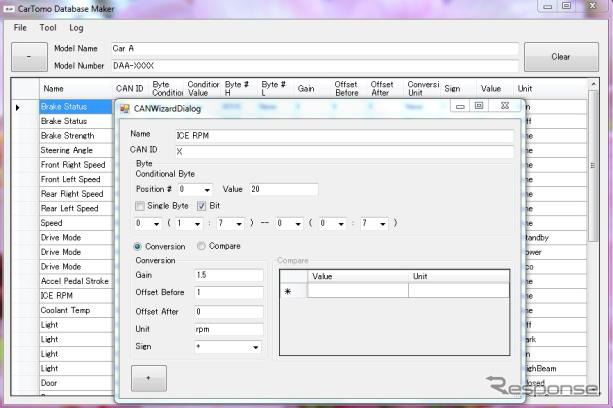This screenshot has width=613, height=408.
Task: Click the row selector arrow for Brake Status
Action: pyautogui.click(x=18, y=107)
